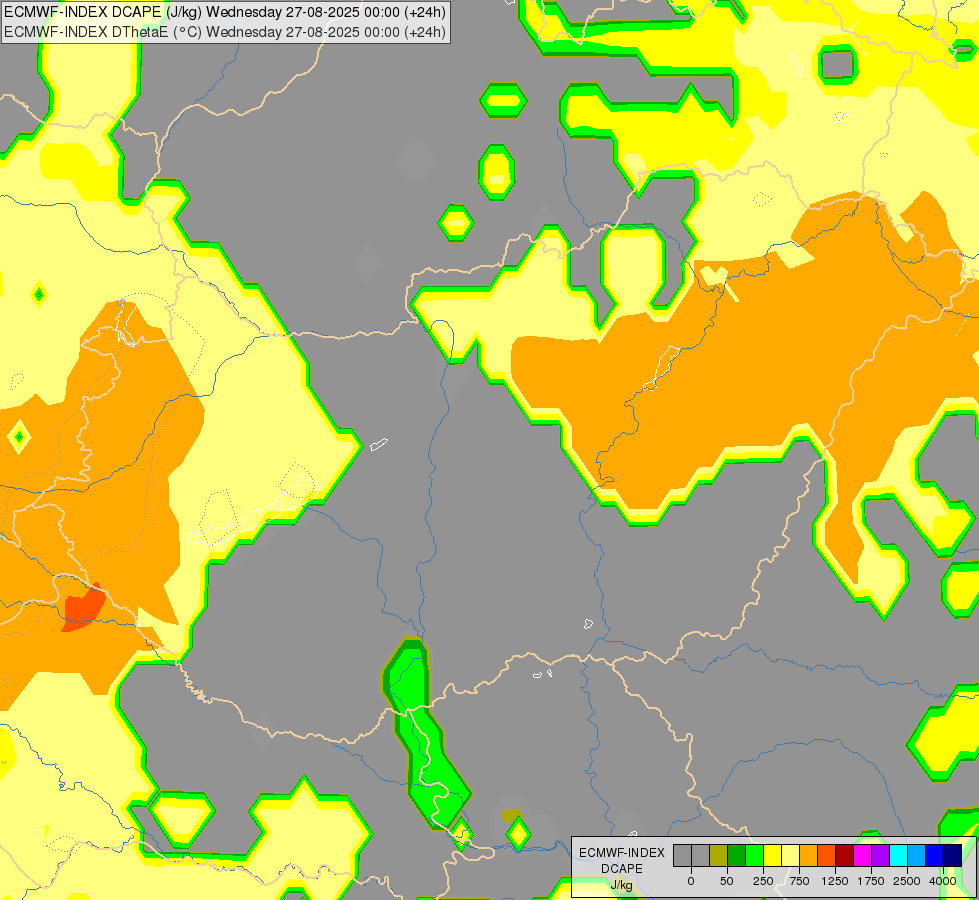Click the bright green legend swatch
979x900 pixels.
coord(755,855)
